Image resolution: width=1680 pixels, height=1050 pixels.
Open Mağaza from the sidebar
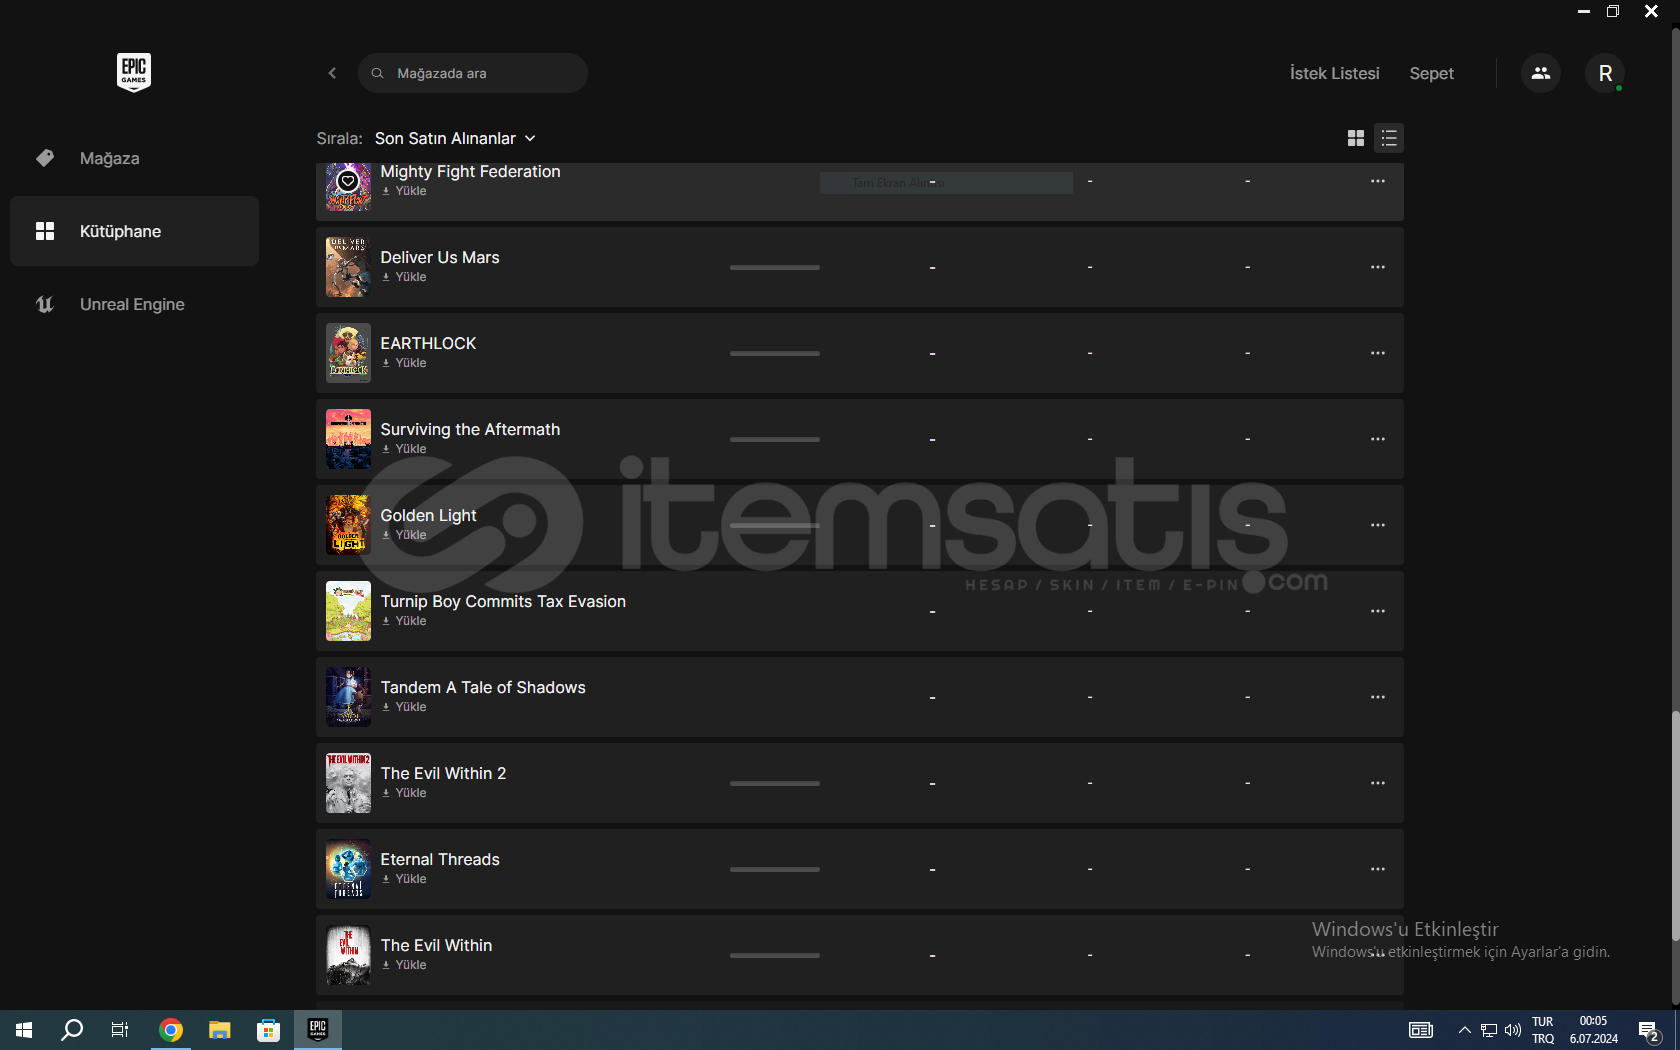click(134, 158)
